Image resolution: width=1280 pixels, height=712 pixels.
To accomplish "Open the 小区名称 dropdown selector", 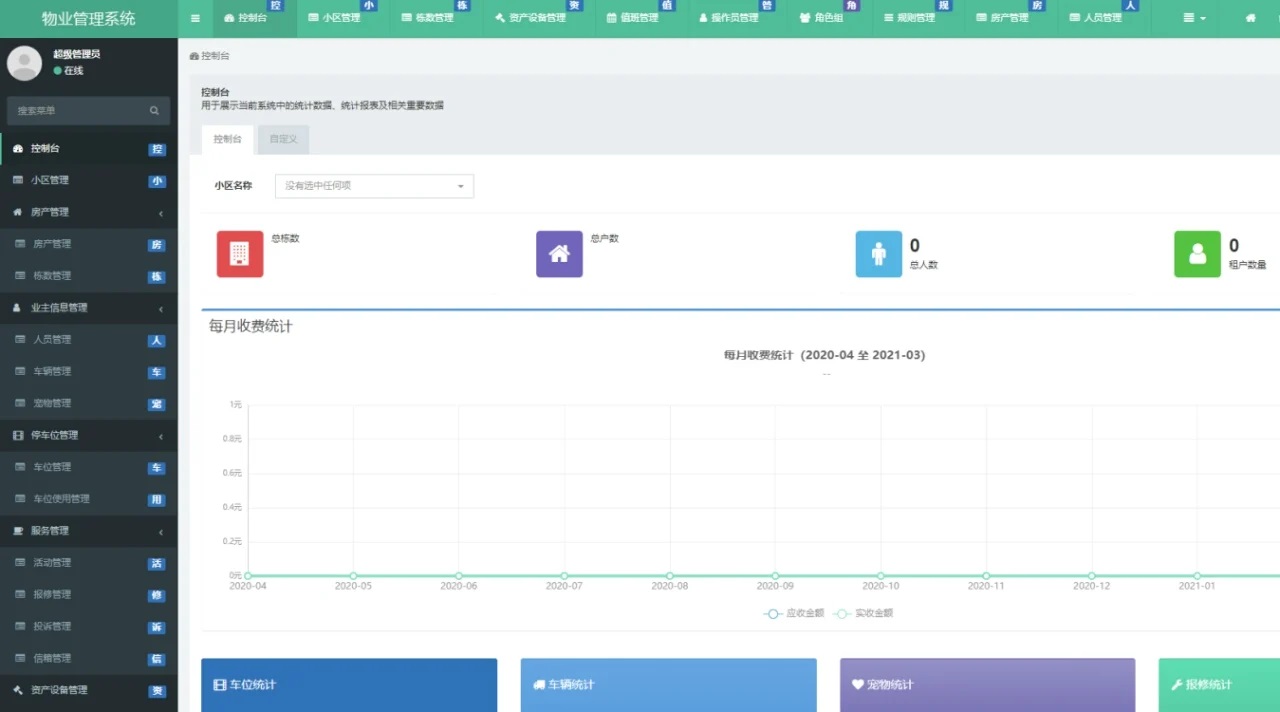I will (374, 186).
